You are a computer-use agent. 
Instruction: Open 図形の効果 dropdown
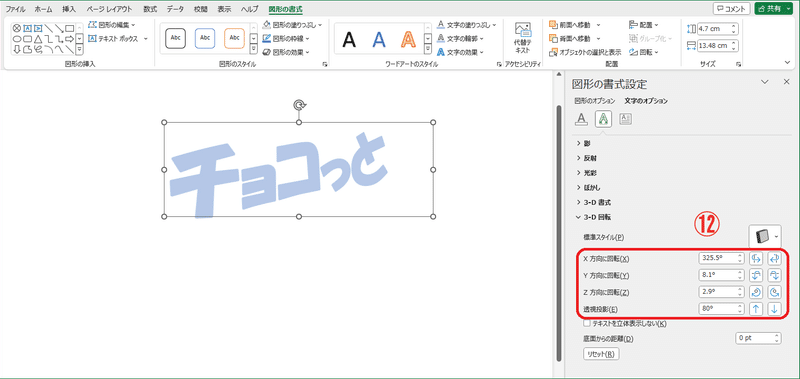click(286, 52)
